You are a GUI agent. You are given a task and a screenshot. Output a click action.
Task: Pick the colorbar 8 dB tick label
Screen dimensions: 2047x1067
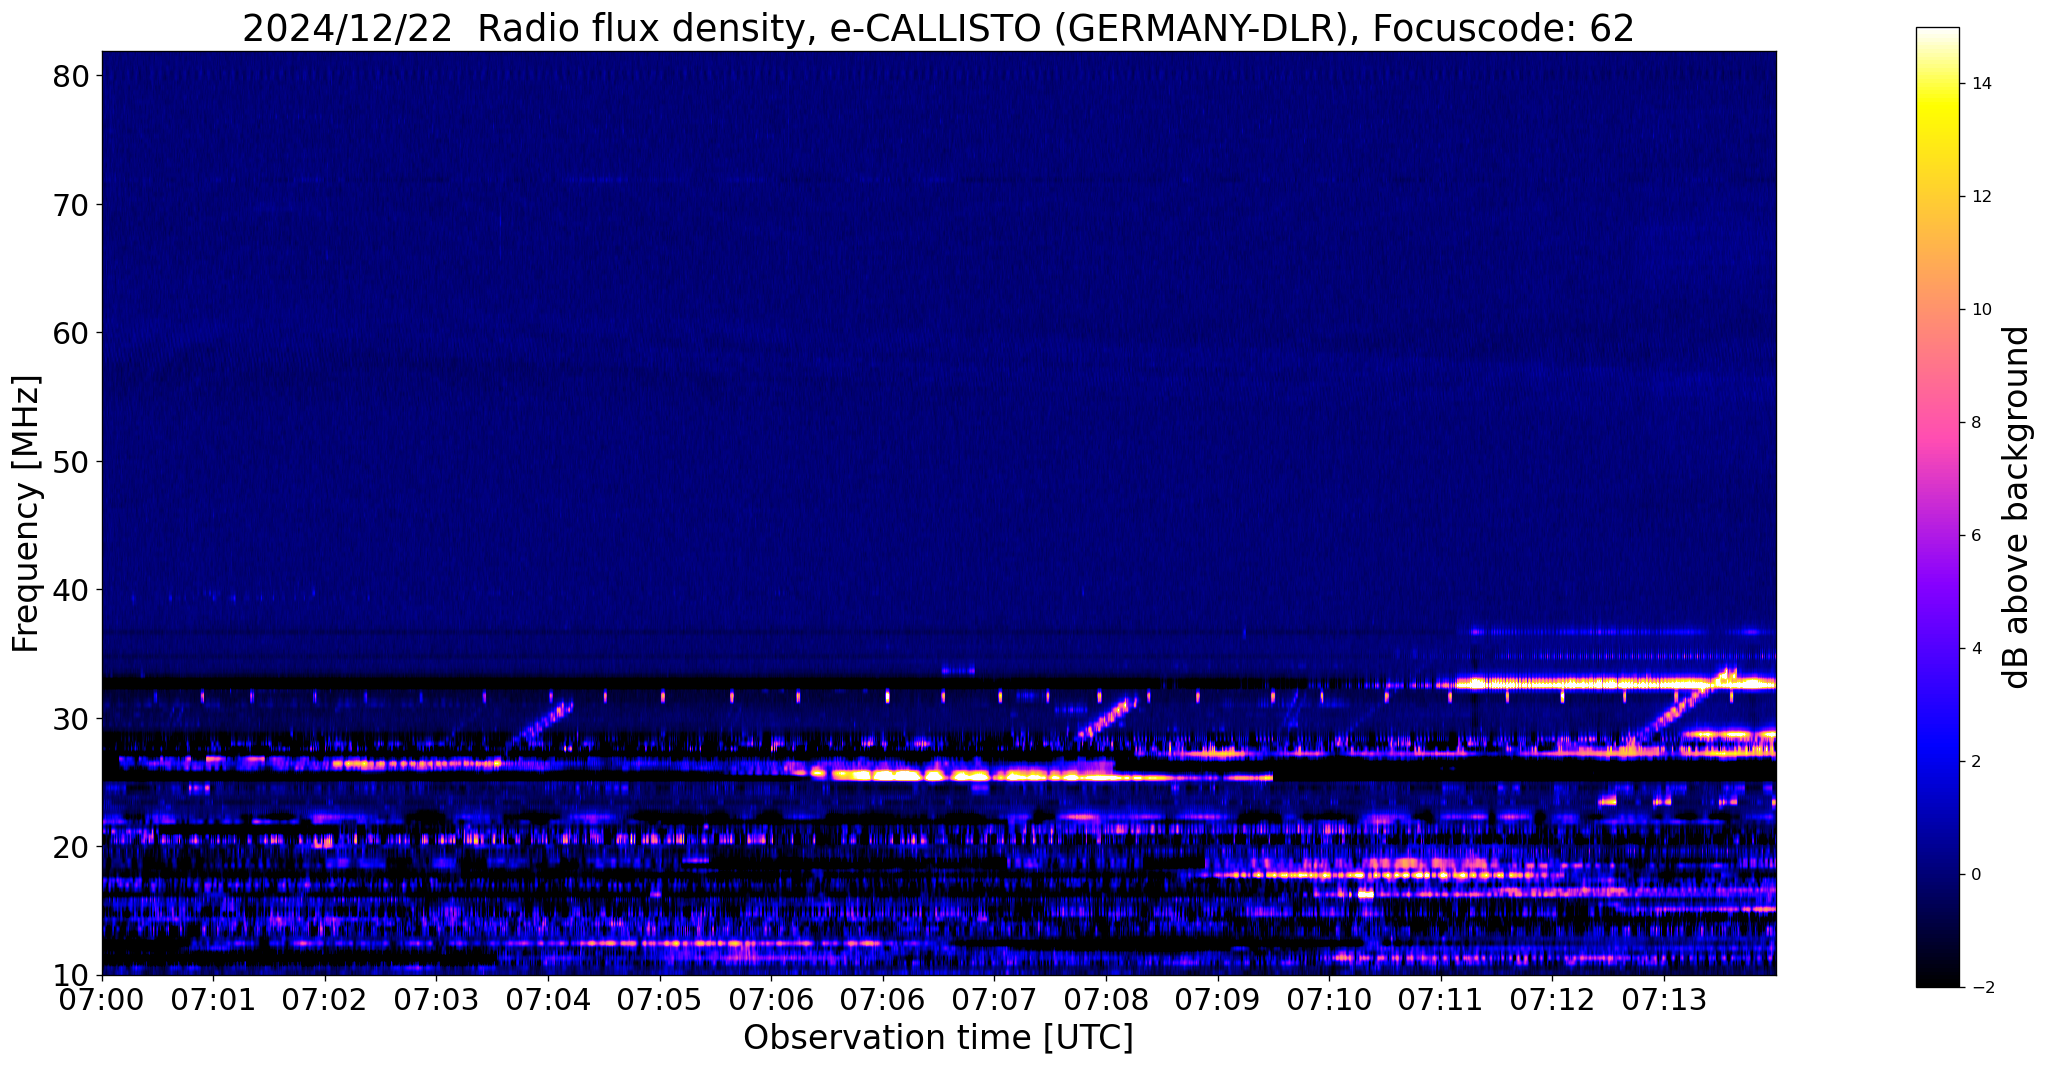pos(1975,423)
